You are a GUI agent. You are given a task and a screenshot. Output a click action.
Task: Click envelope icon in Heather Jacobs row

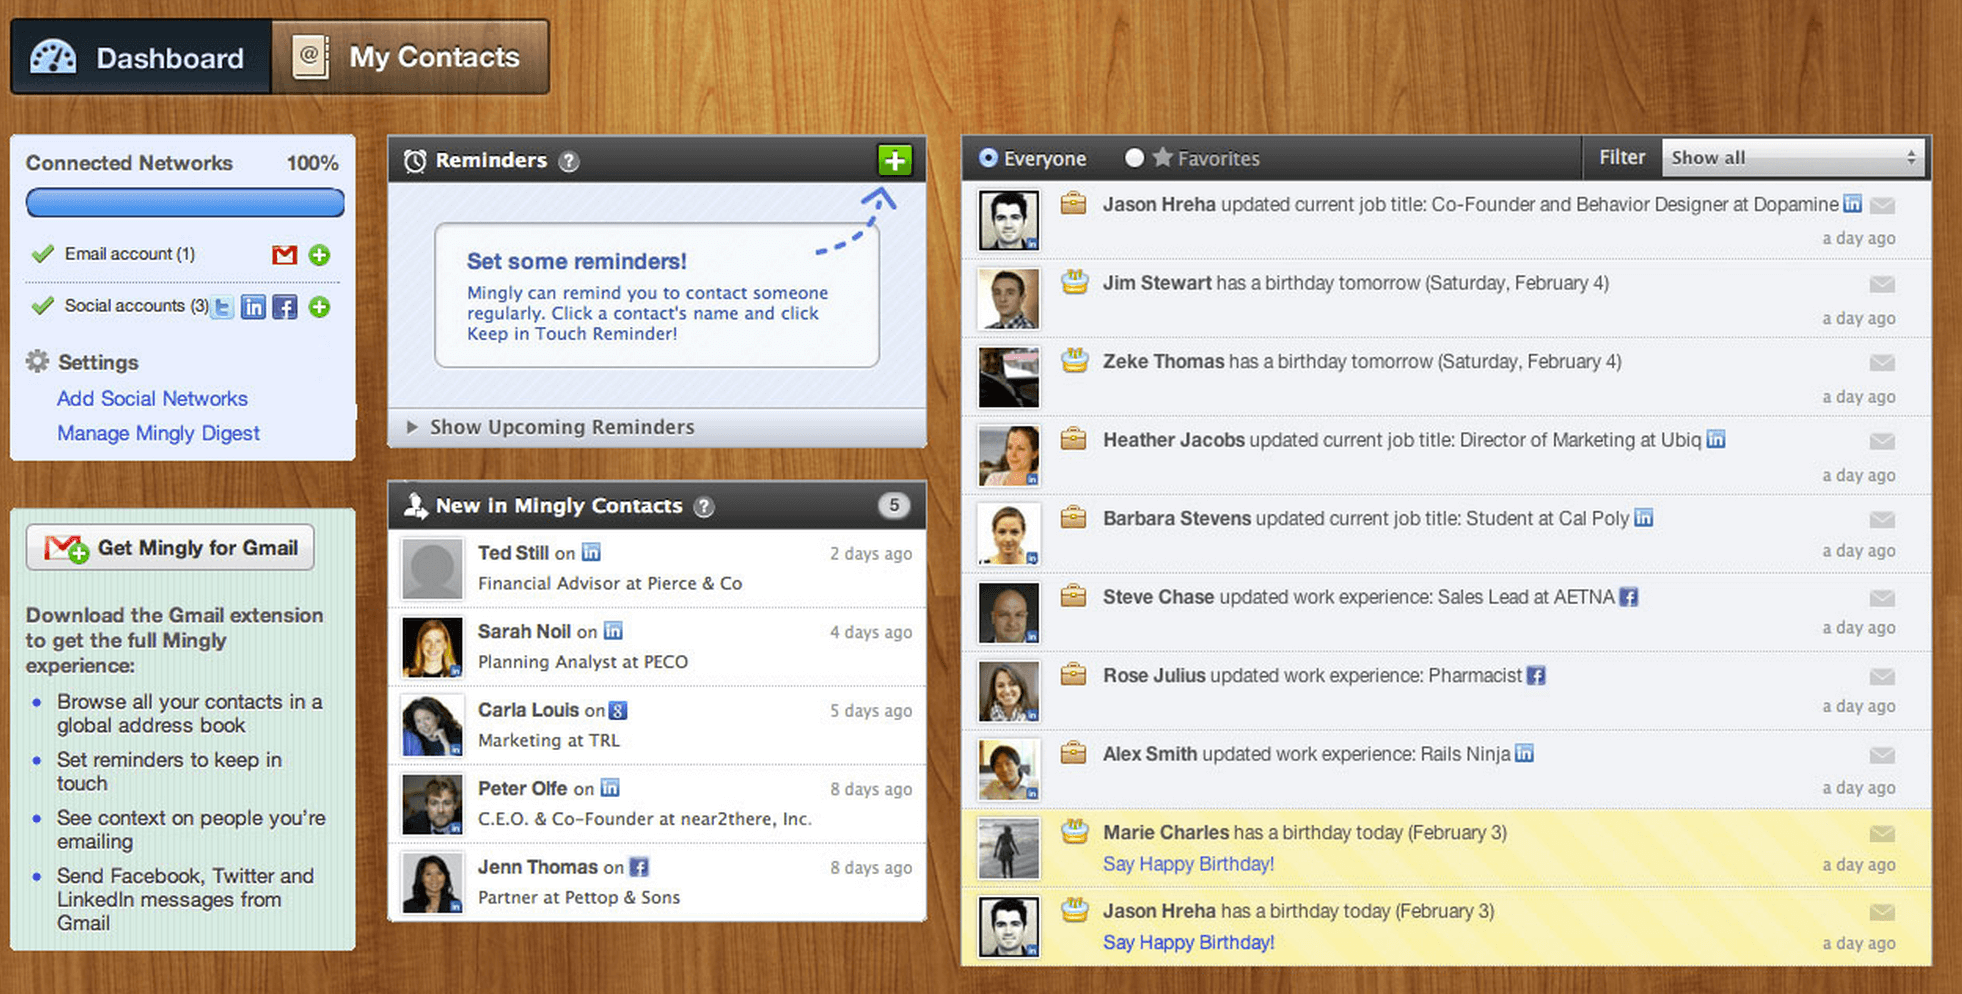1882,441
